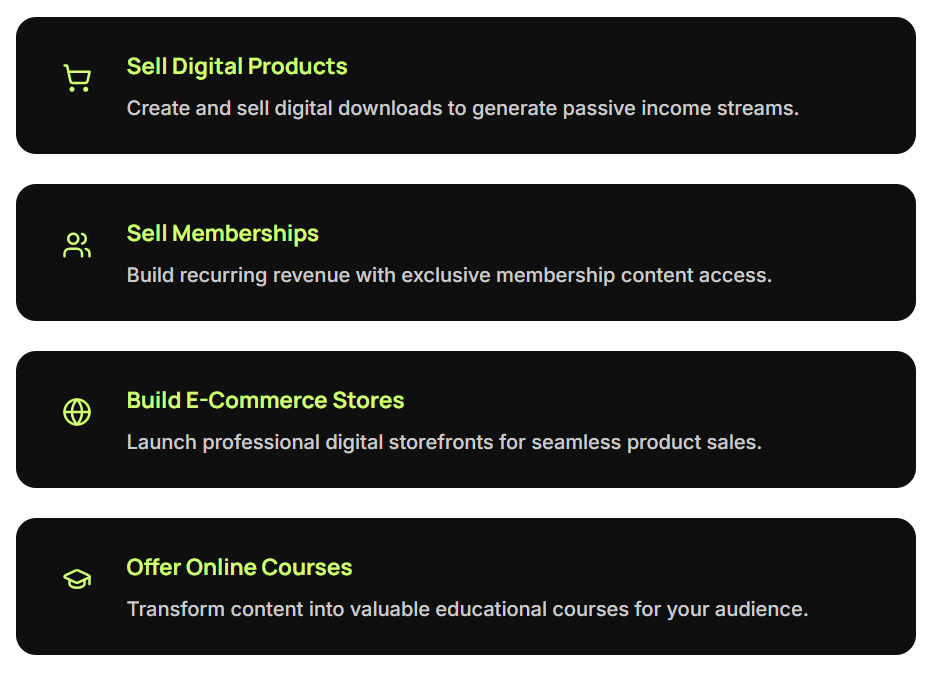Click the shopping cart icon
The height and width of the screenshot is (673, 930).
click(77, 78)
